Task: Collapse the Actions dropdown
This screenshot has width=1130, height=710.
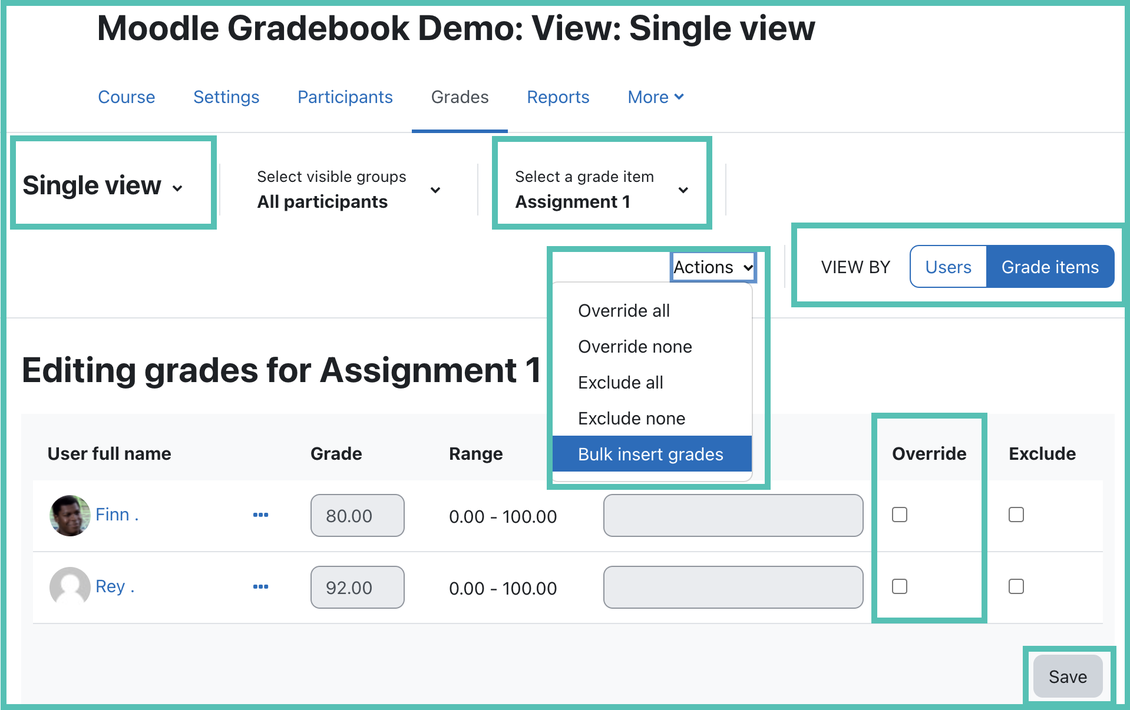Action: click(713, 267)
